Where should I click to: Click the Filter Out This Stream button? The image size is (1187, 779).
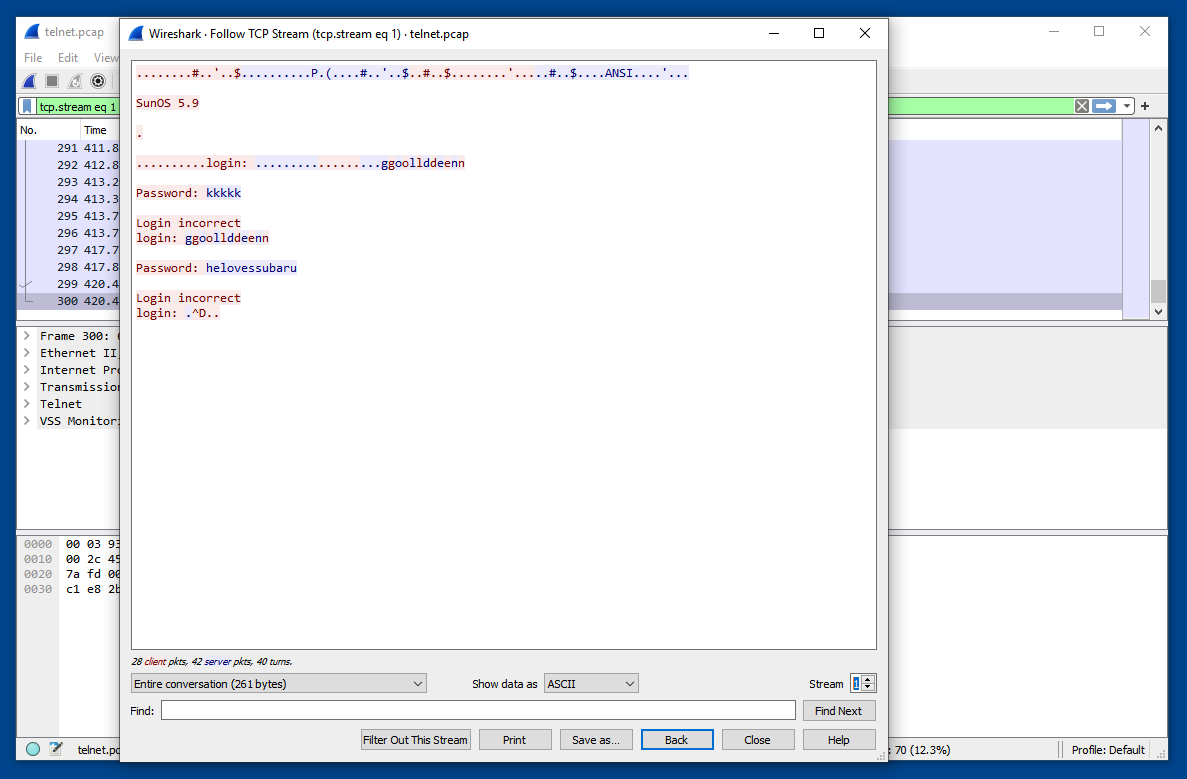pyautogui.click(x=415, y=740)
